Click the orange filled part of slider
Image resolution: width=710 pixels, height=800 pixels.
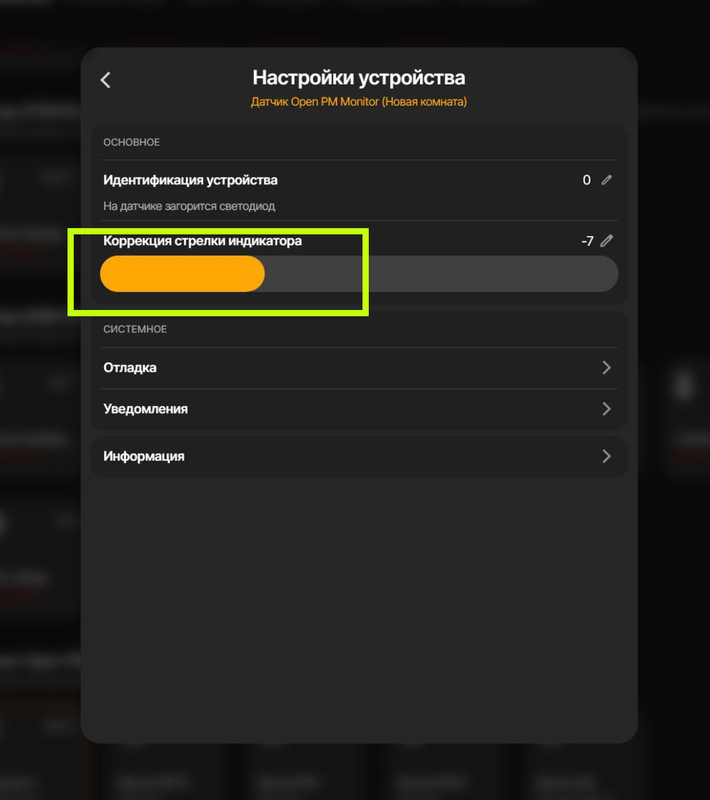(x=183, y=274)
